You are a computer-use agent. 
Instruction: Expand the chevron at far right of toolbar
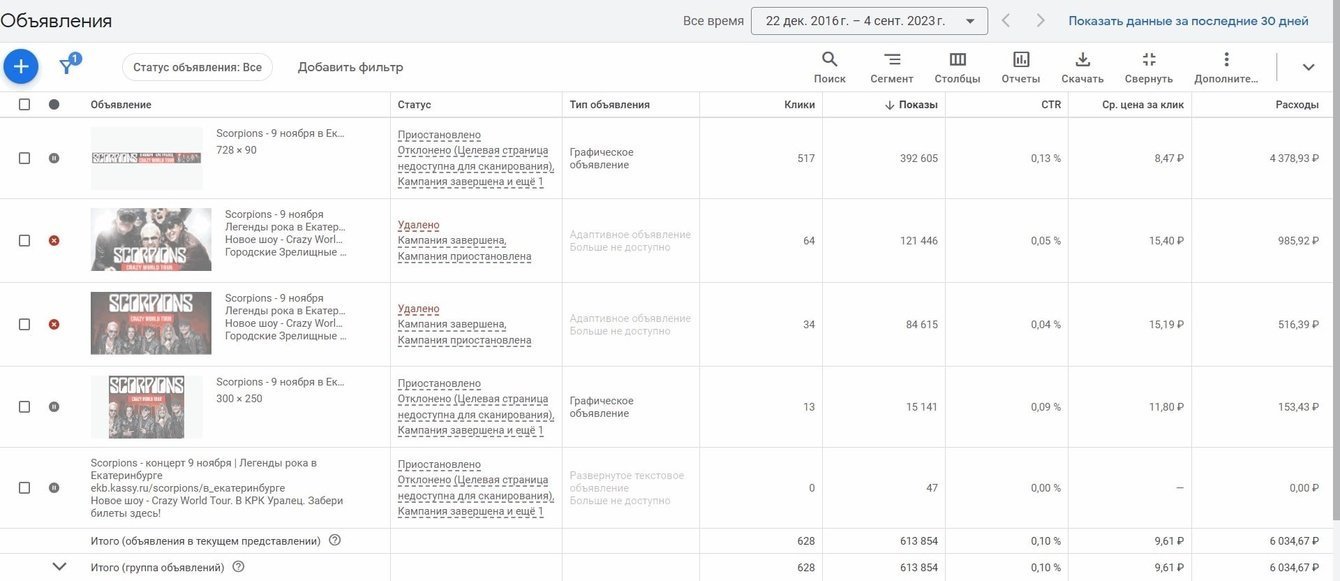point(1308,67)
